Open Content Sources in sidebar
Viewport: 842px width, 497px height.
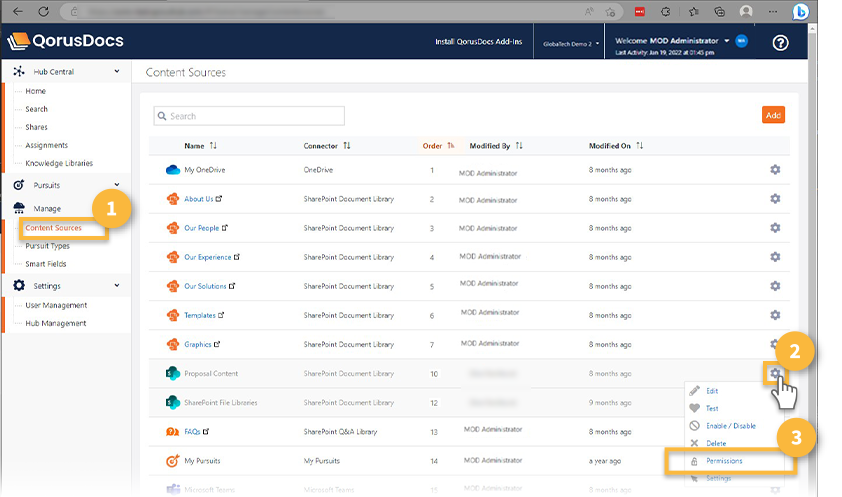tap(54, 228)
